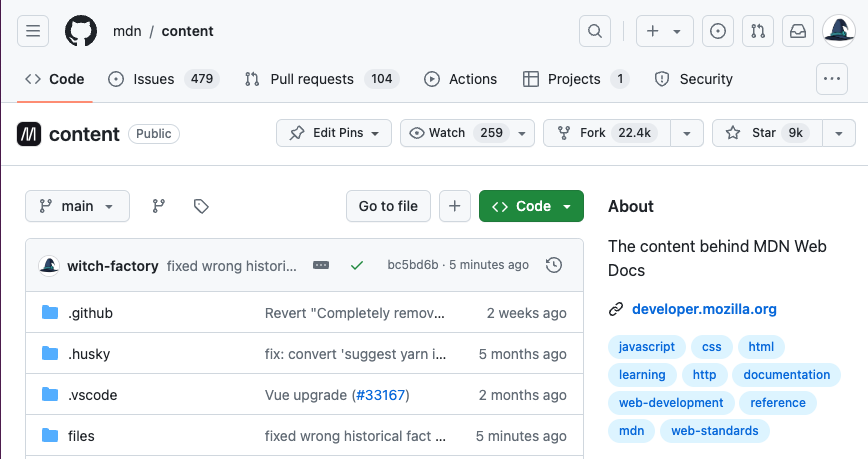Screen dimensions: 868x459
Task: Select the javascript topic tag
Action: tap(647, 347)
